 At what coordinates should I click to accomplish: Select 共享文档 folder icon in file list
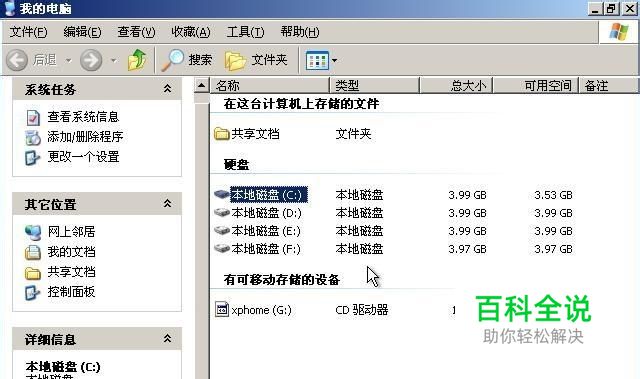[222, 134]
